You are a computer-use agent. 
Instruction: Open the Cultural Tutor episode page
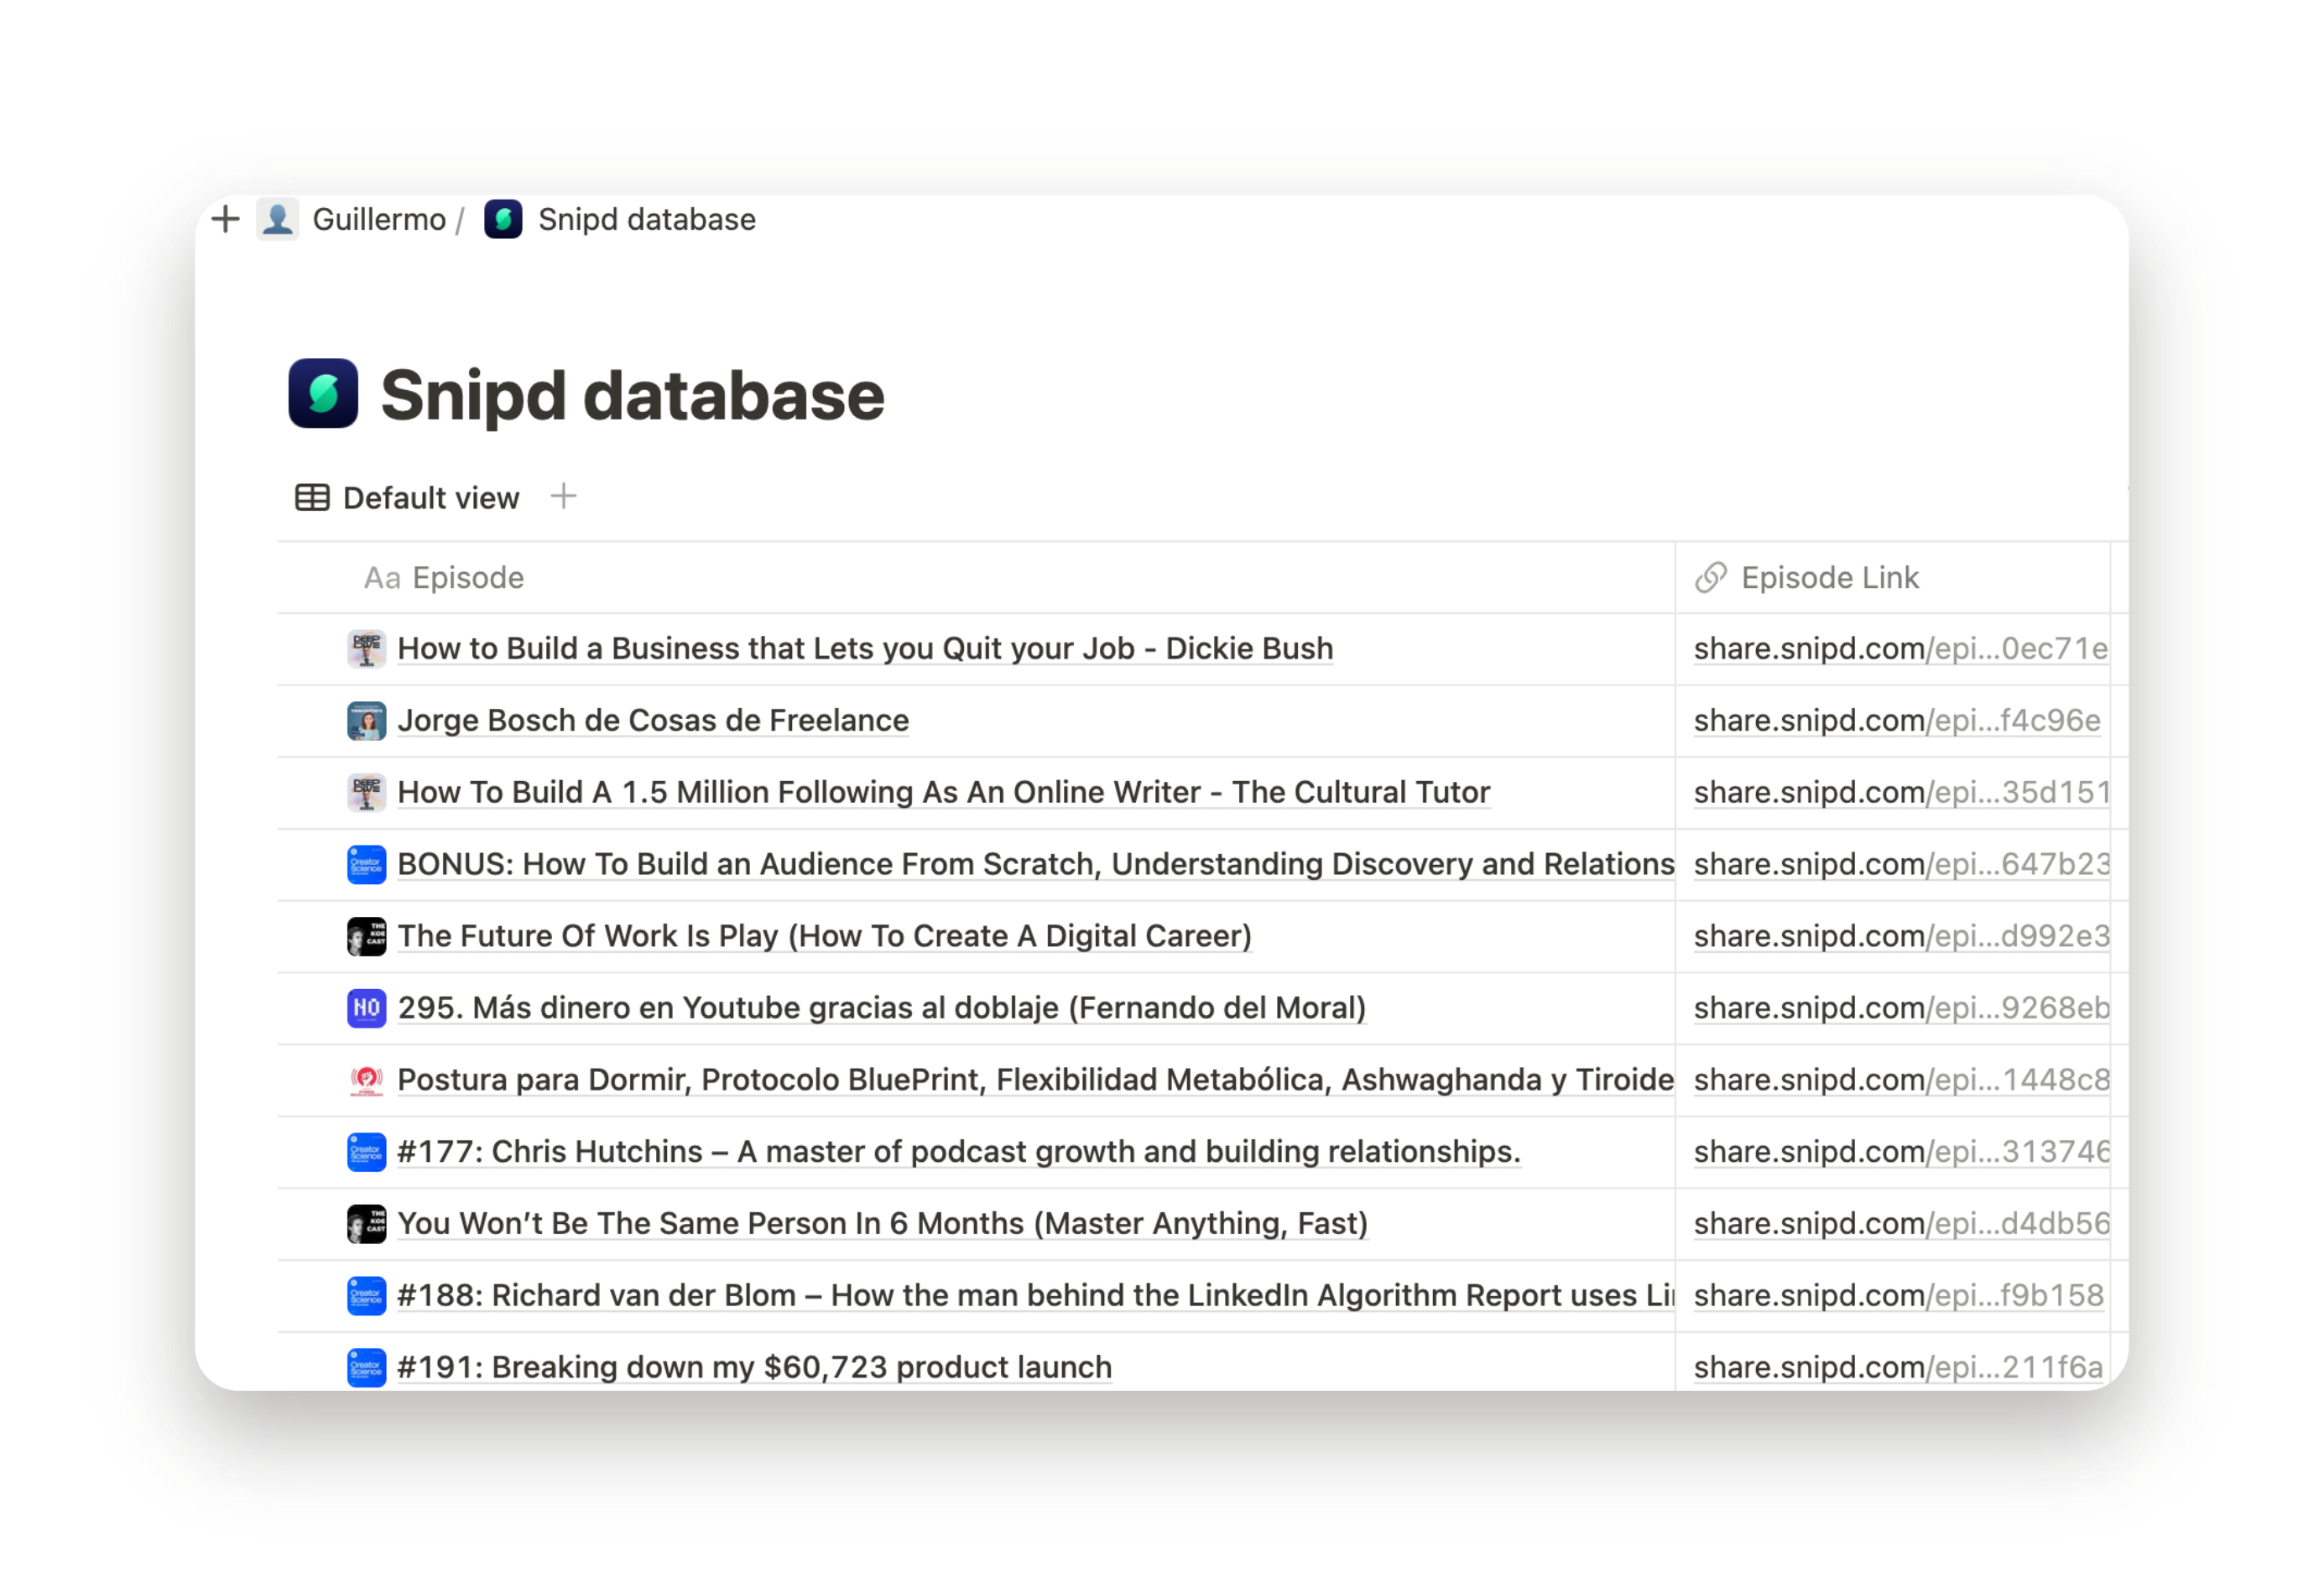point(943,793)
